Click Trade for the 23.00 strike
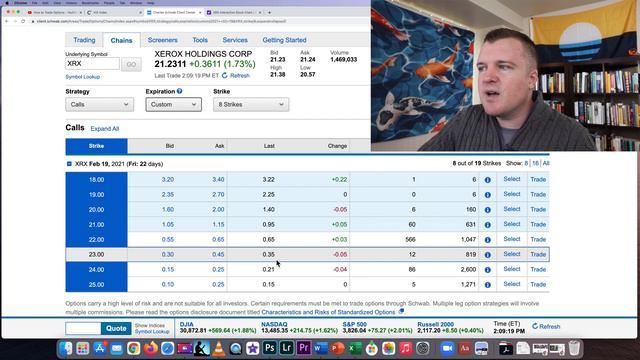 (538, 254)
